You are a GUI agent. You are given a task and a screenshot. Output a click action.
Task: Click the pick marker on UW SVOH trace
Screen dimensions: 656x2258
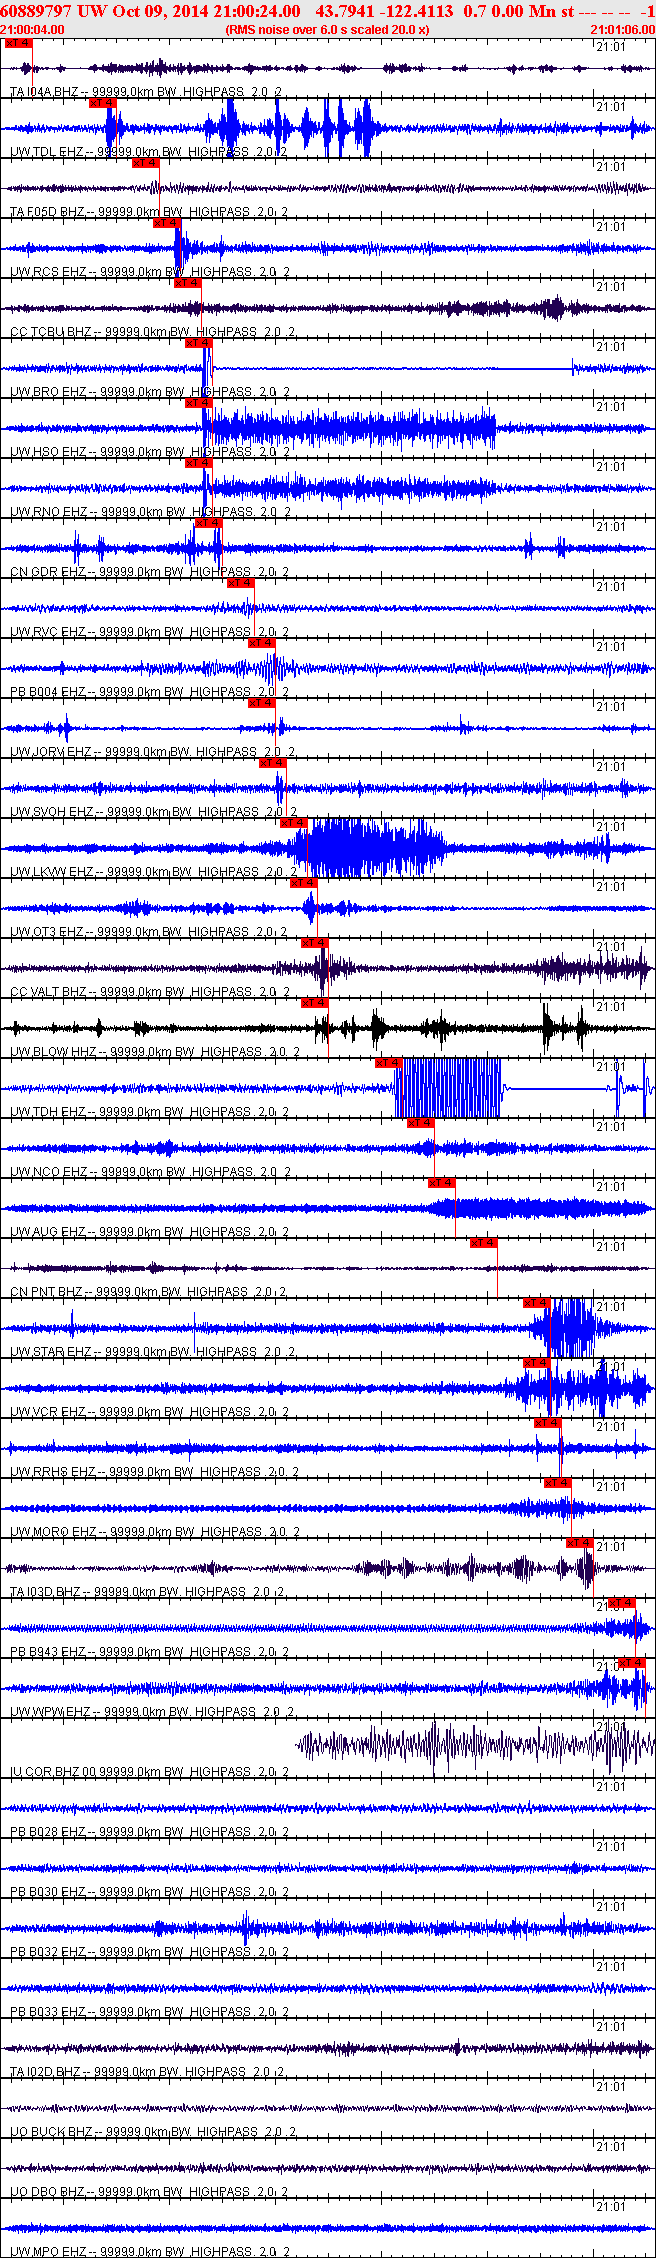272,763
